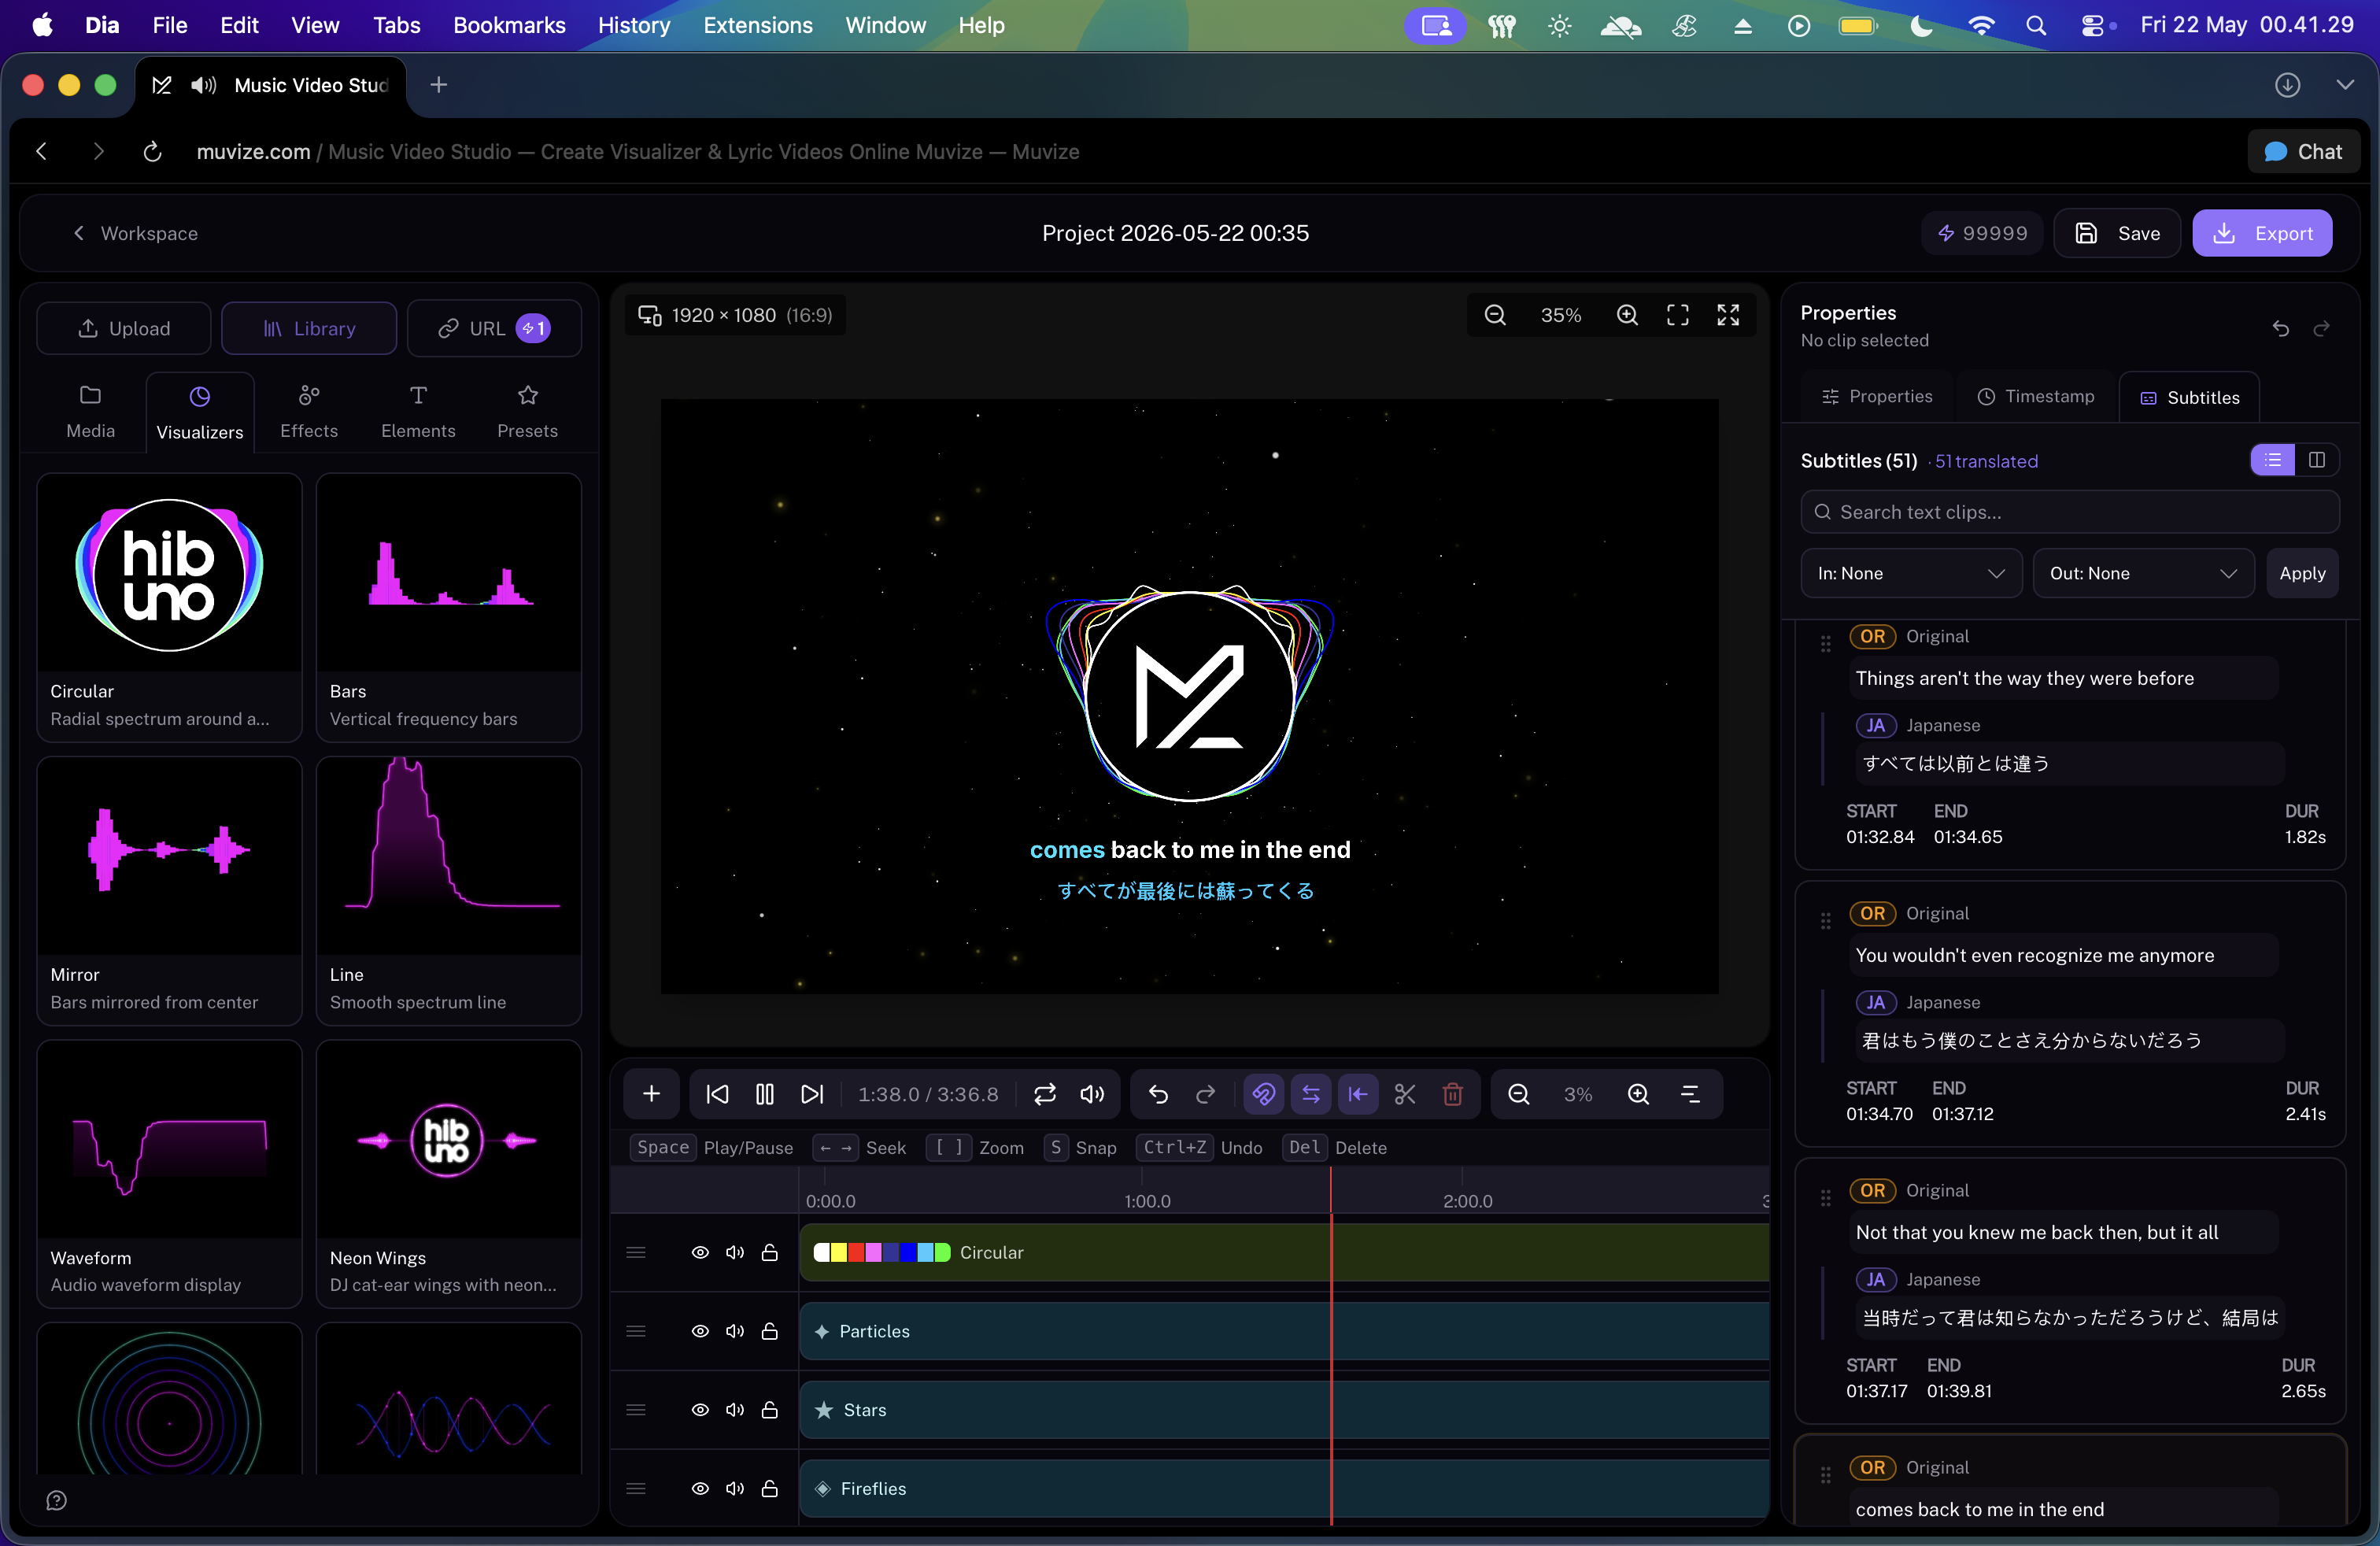
Task: Import media via URL button
Action: point(494,328)
